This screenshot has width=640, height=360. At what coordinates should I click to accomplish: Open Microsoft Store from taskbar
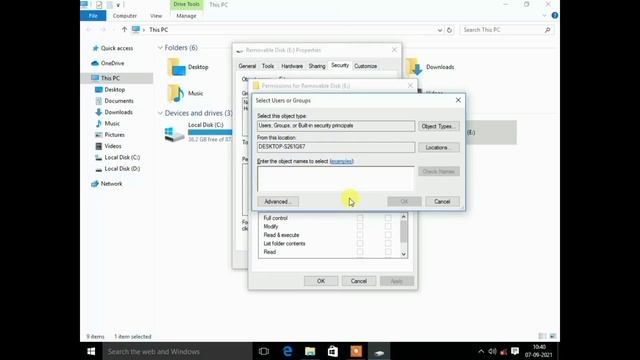click(333, 351)
